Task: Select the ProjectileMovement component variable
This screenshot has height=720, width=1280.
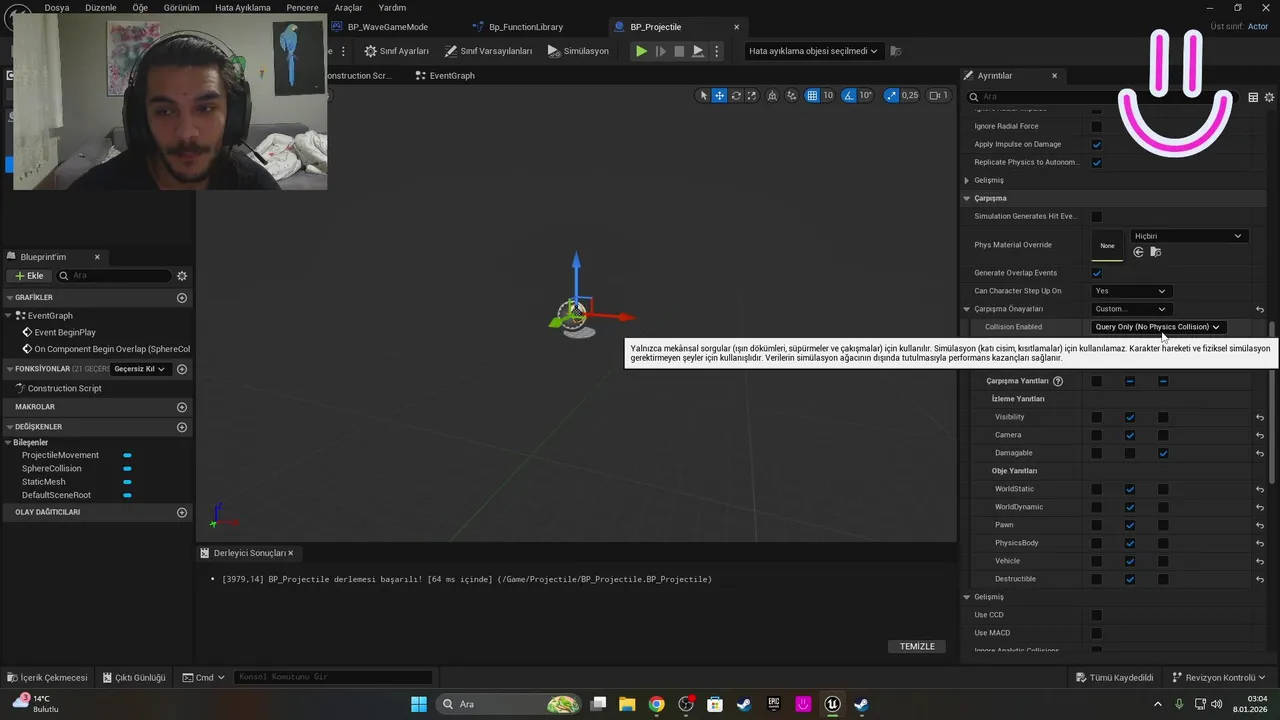Action: pos(60,455)
